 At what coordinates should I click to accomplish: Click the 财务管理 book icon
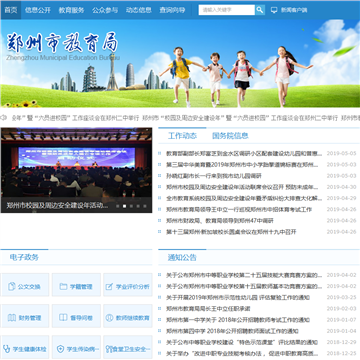click(x=12, y=317)
